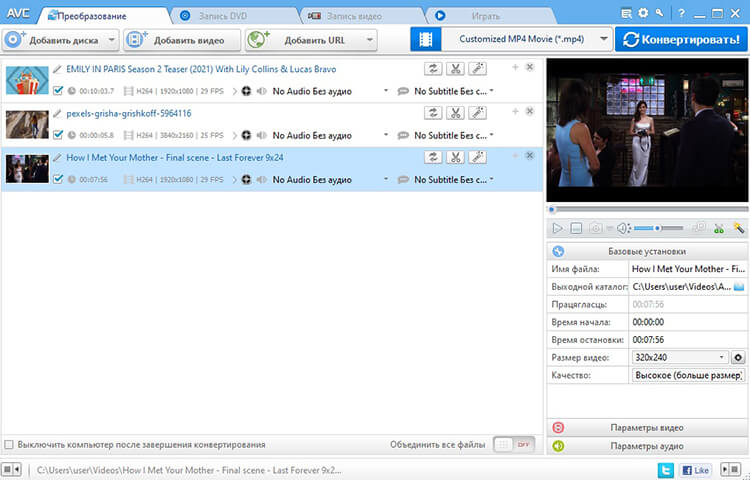Image resolution: width=750 pixels, height=480 pixels.
Task: Switch to the Запись DVD tab
Action: (x=223, y=16)
